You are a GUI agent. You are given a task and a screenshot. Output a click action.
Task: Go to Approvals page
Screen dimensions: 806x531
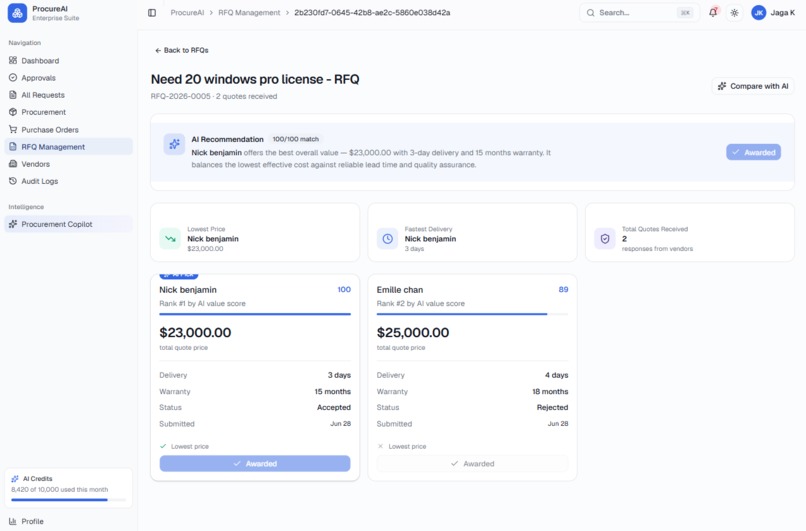68,78
